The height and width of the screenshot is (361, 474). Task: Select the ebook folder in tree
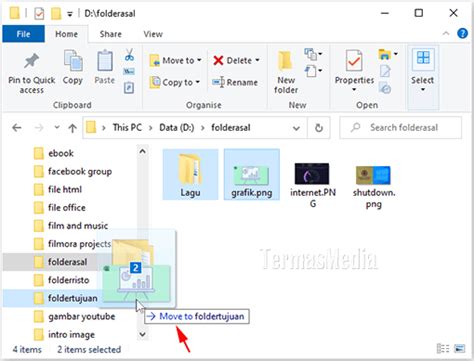(61, 153)
